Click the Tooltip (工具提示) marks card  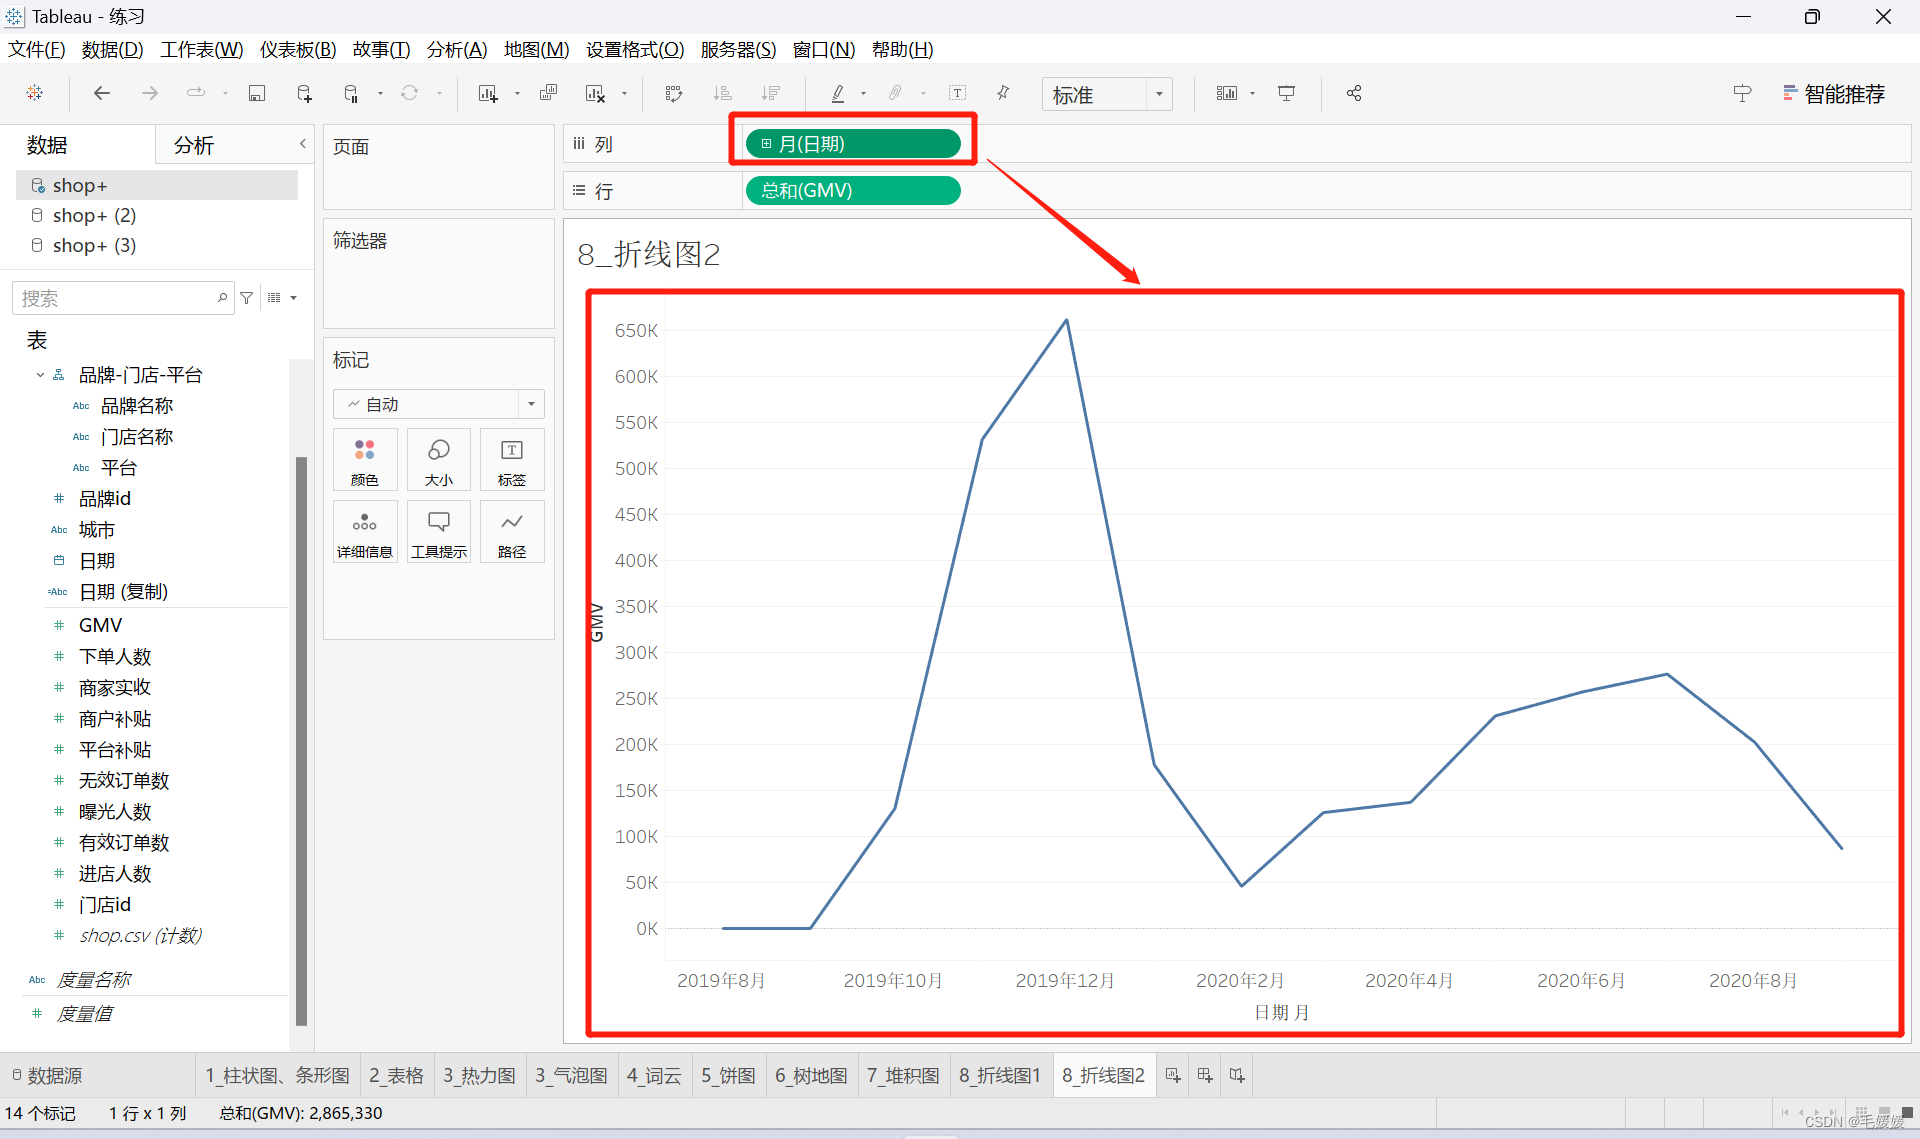coord(438,531)
